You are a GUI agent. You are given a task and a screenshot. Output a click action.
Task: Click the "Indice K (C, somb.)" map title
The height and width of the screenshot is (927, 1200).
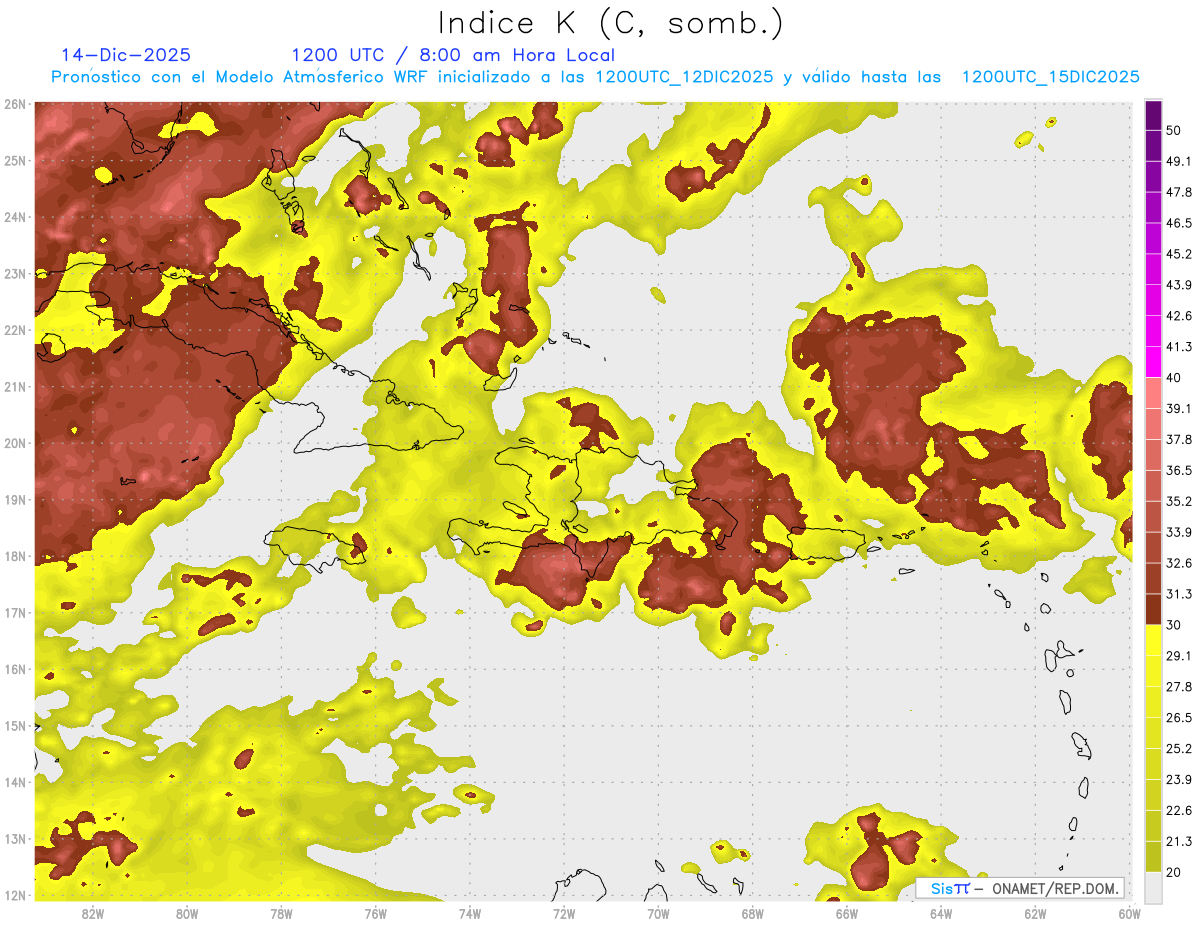coord(610,22)
